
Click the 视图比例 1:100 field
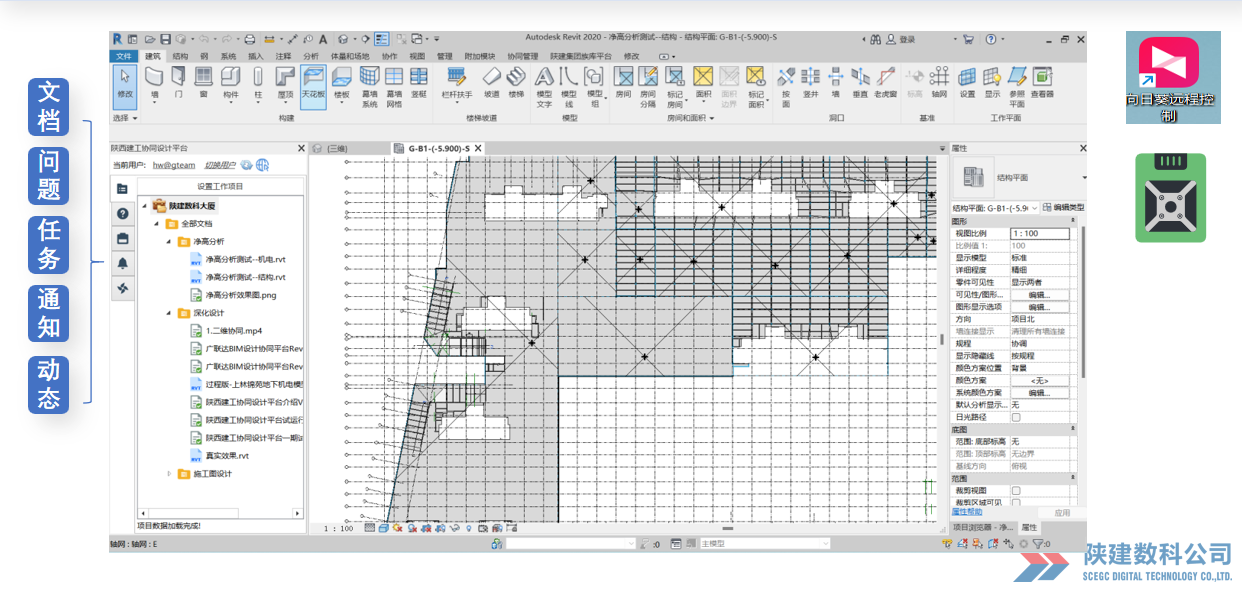coord(1039,234)
